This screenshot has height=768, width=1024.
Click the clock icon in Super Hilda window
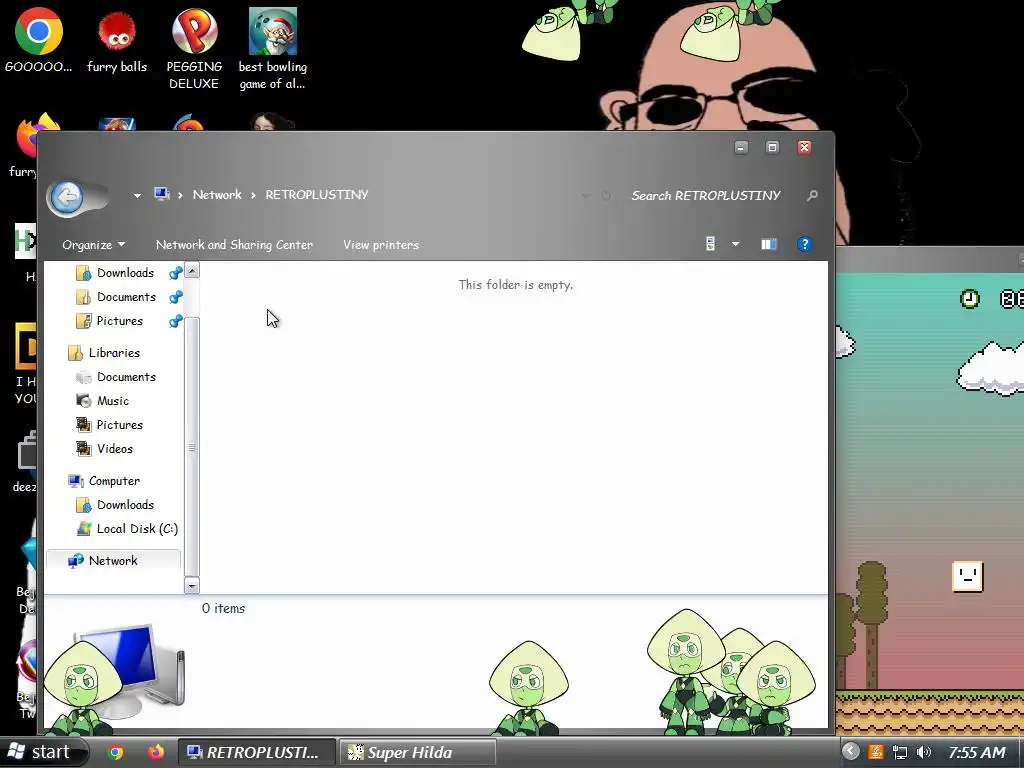point(970,299)
